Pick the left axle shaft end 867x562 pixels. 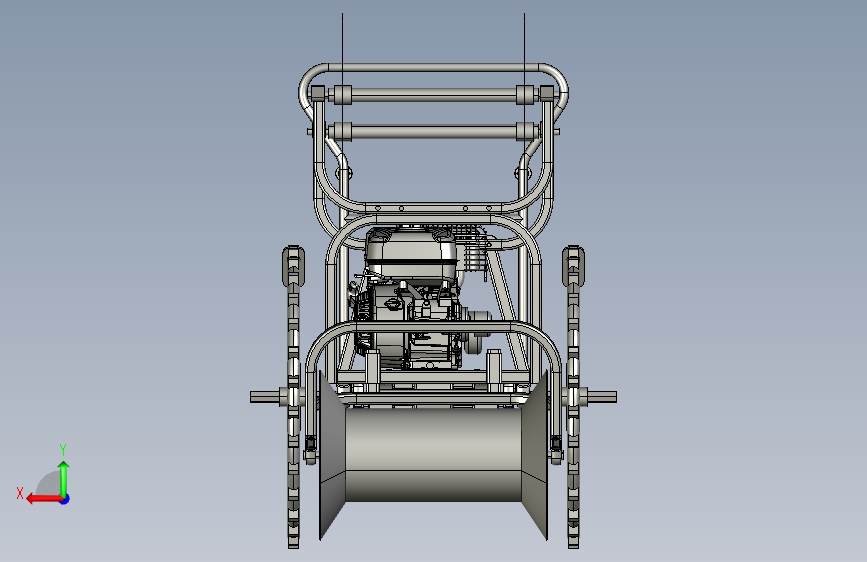click(x=265, y=397)
